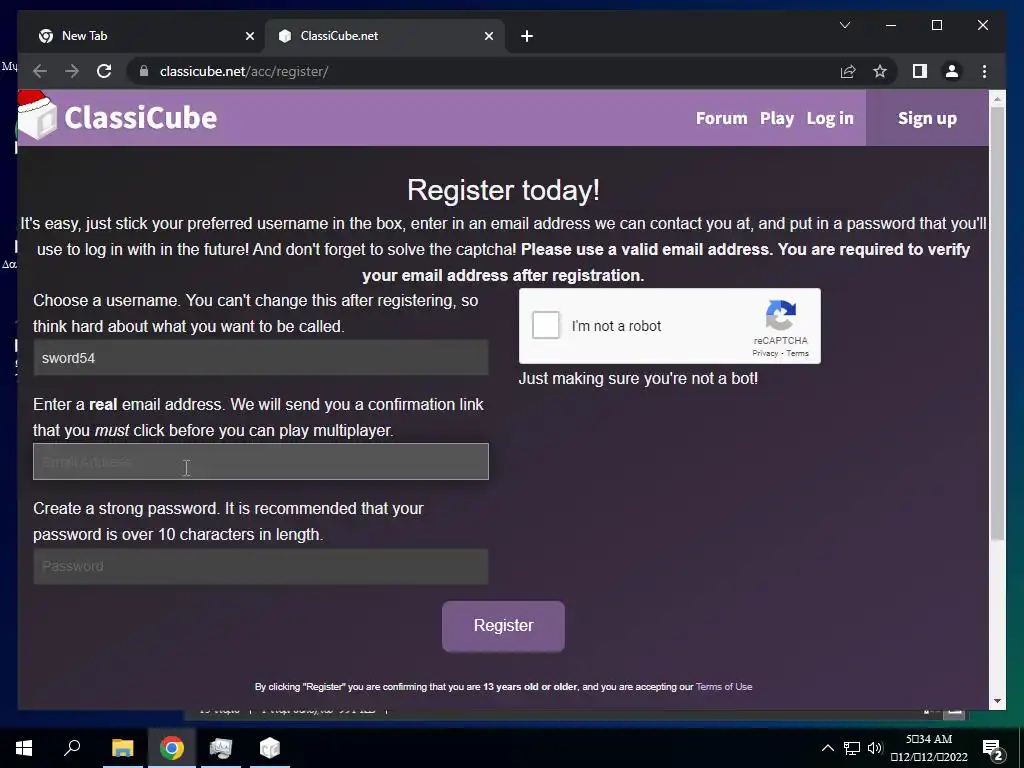Open the Forum nav link
Image resolution: width=1024 pixels, height=768 pixels.
[x=721, y=118]
